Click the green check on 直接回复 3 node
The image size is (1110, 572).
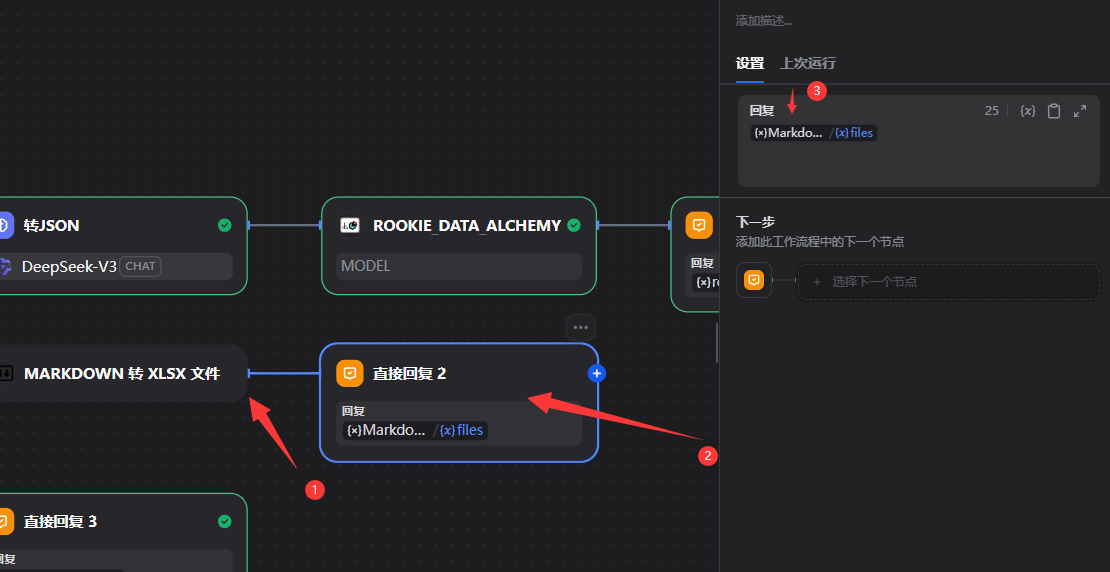point(225,521)
